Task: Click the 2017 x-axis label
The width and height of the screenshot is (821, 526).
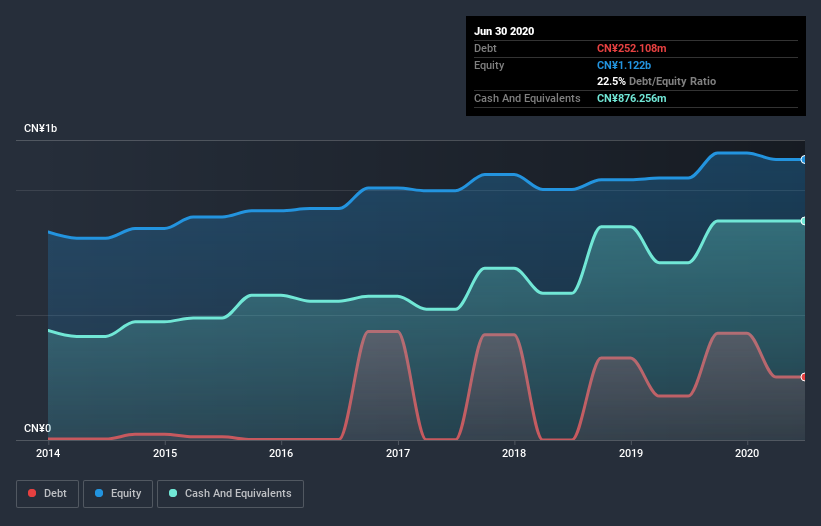Action: (x=398, y=453)
